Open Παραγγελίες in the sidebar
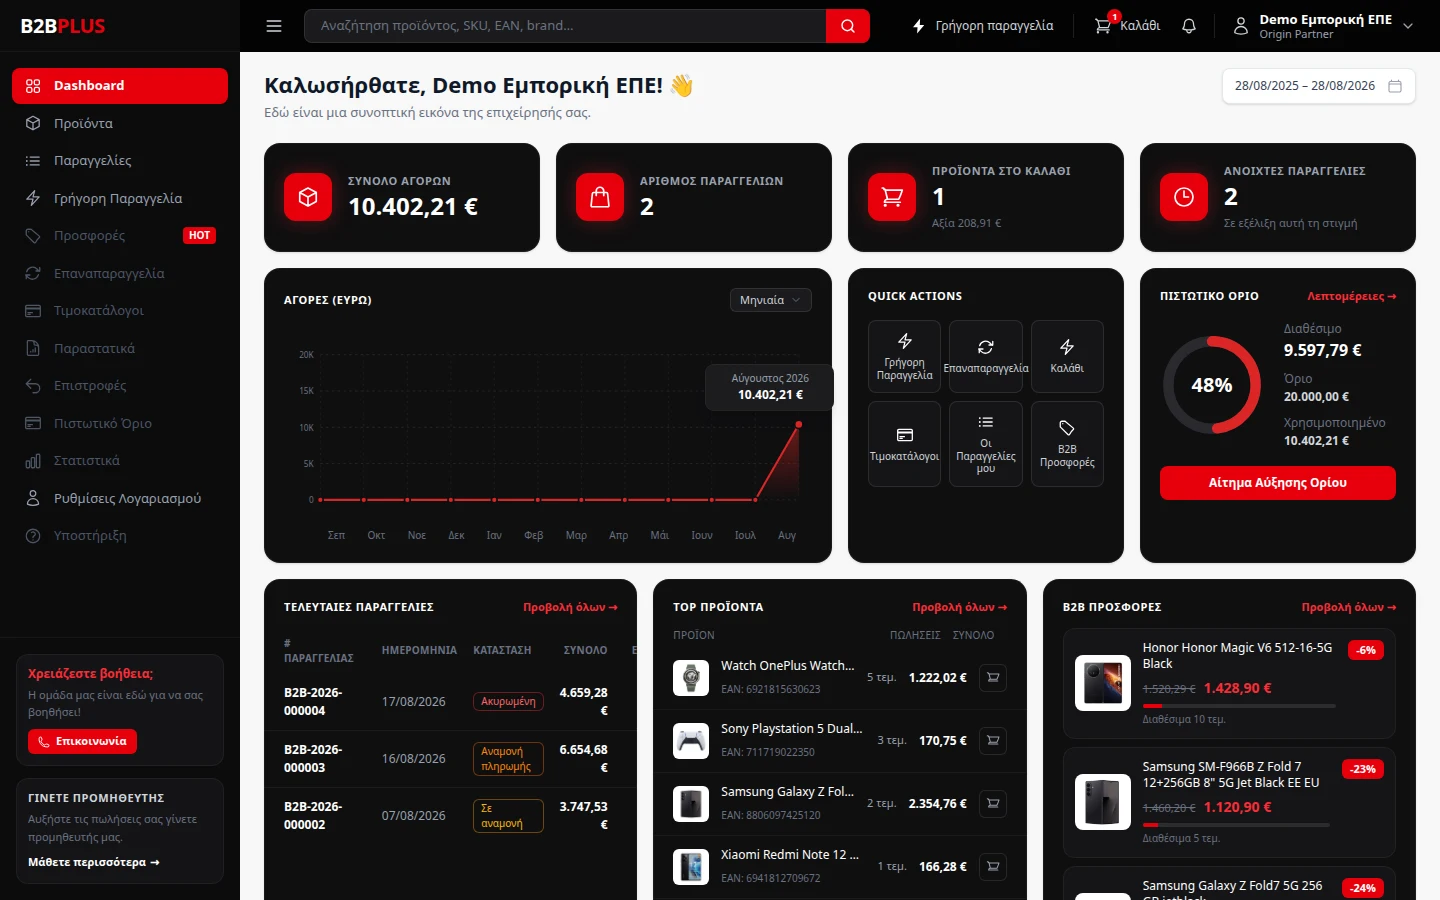 point(120,161)
